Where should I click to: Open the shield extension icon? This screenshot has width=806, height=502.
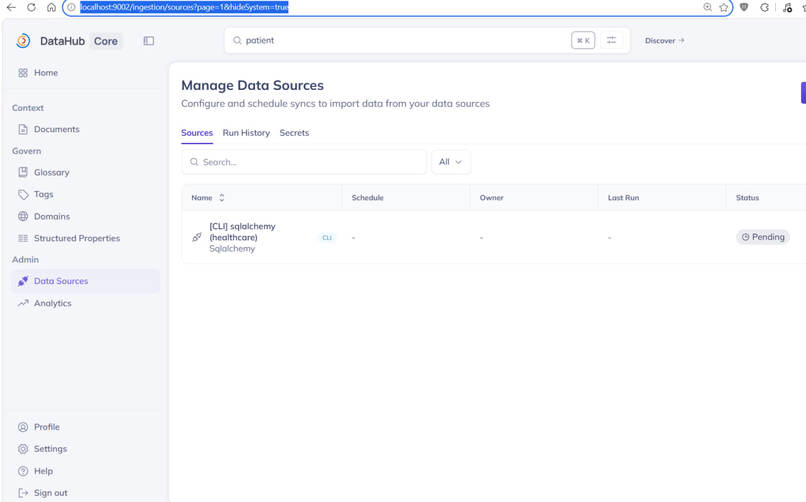744,7
